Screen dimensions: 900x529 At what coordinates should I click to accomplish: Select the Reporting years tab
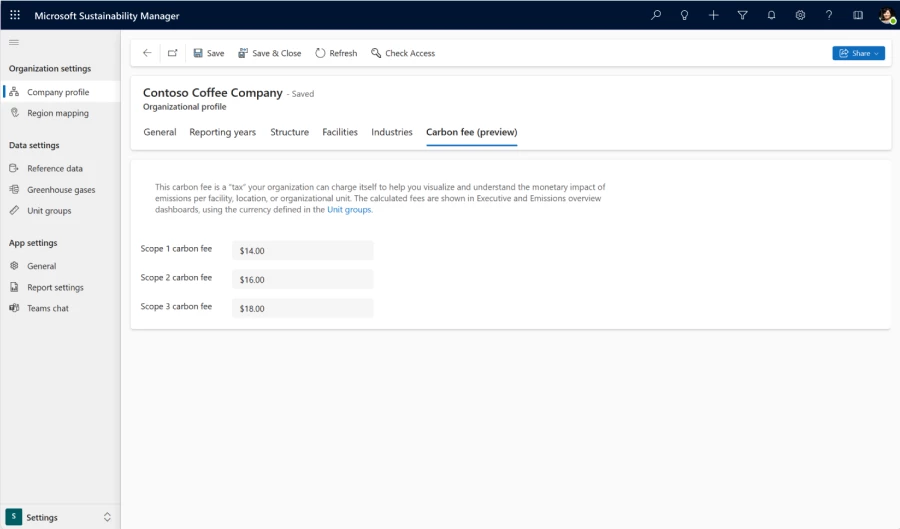[x=222, y=132]
